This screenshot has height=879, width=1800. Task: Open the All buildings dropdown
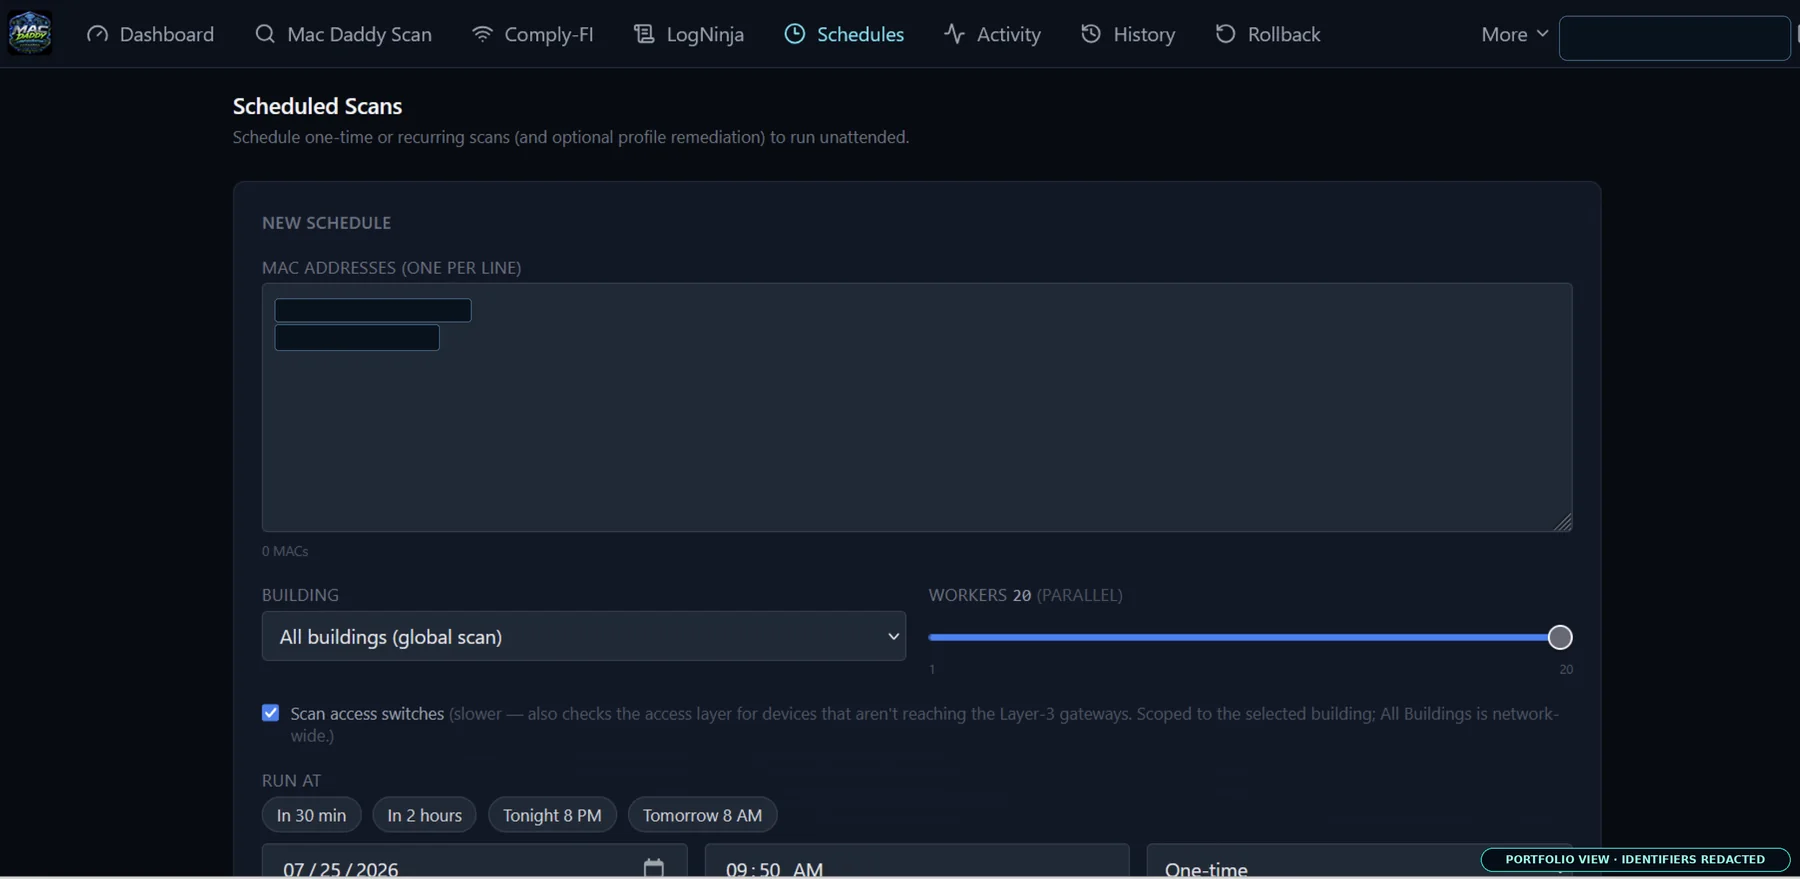click(584, 636)
